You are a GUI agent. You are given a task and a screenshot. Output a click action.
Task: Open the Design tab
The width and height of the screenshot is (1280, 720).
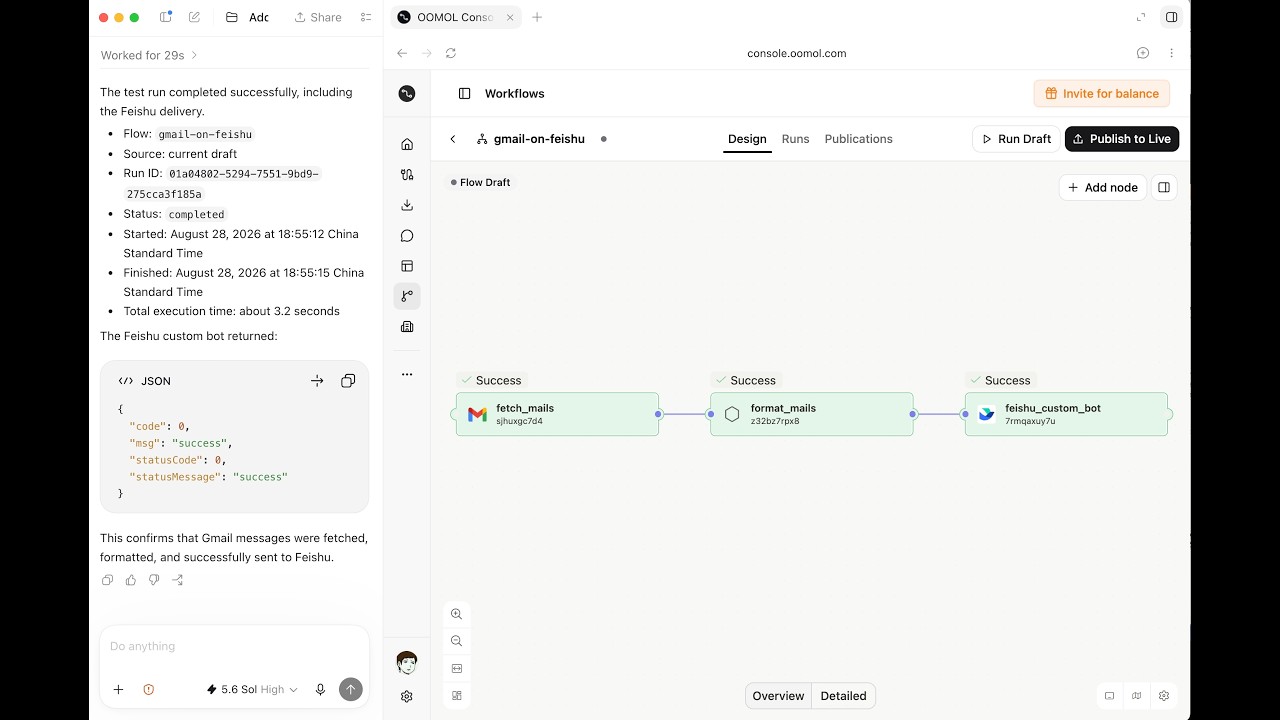click(x=747, y=139)
